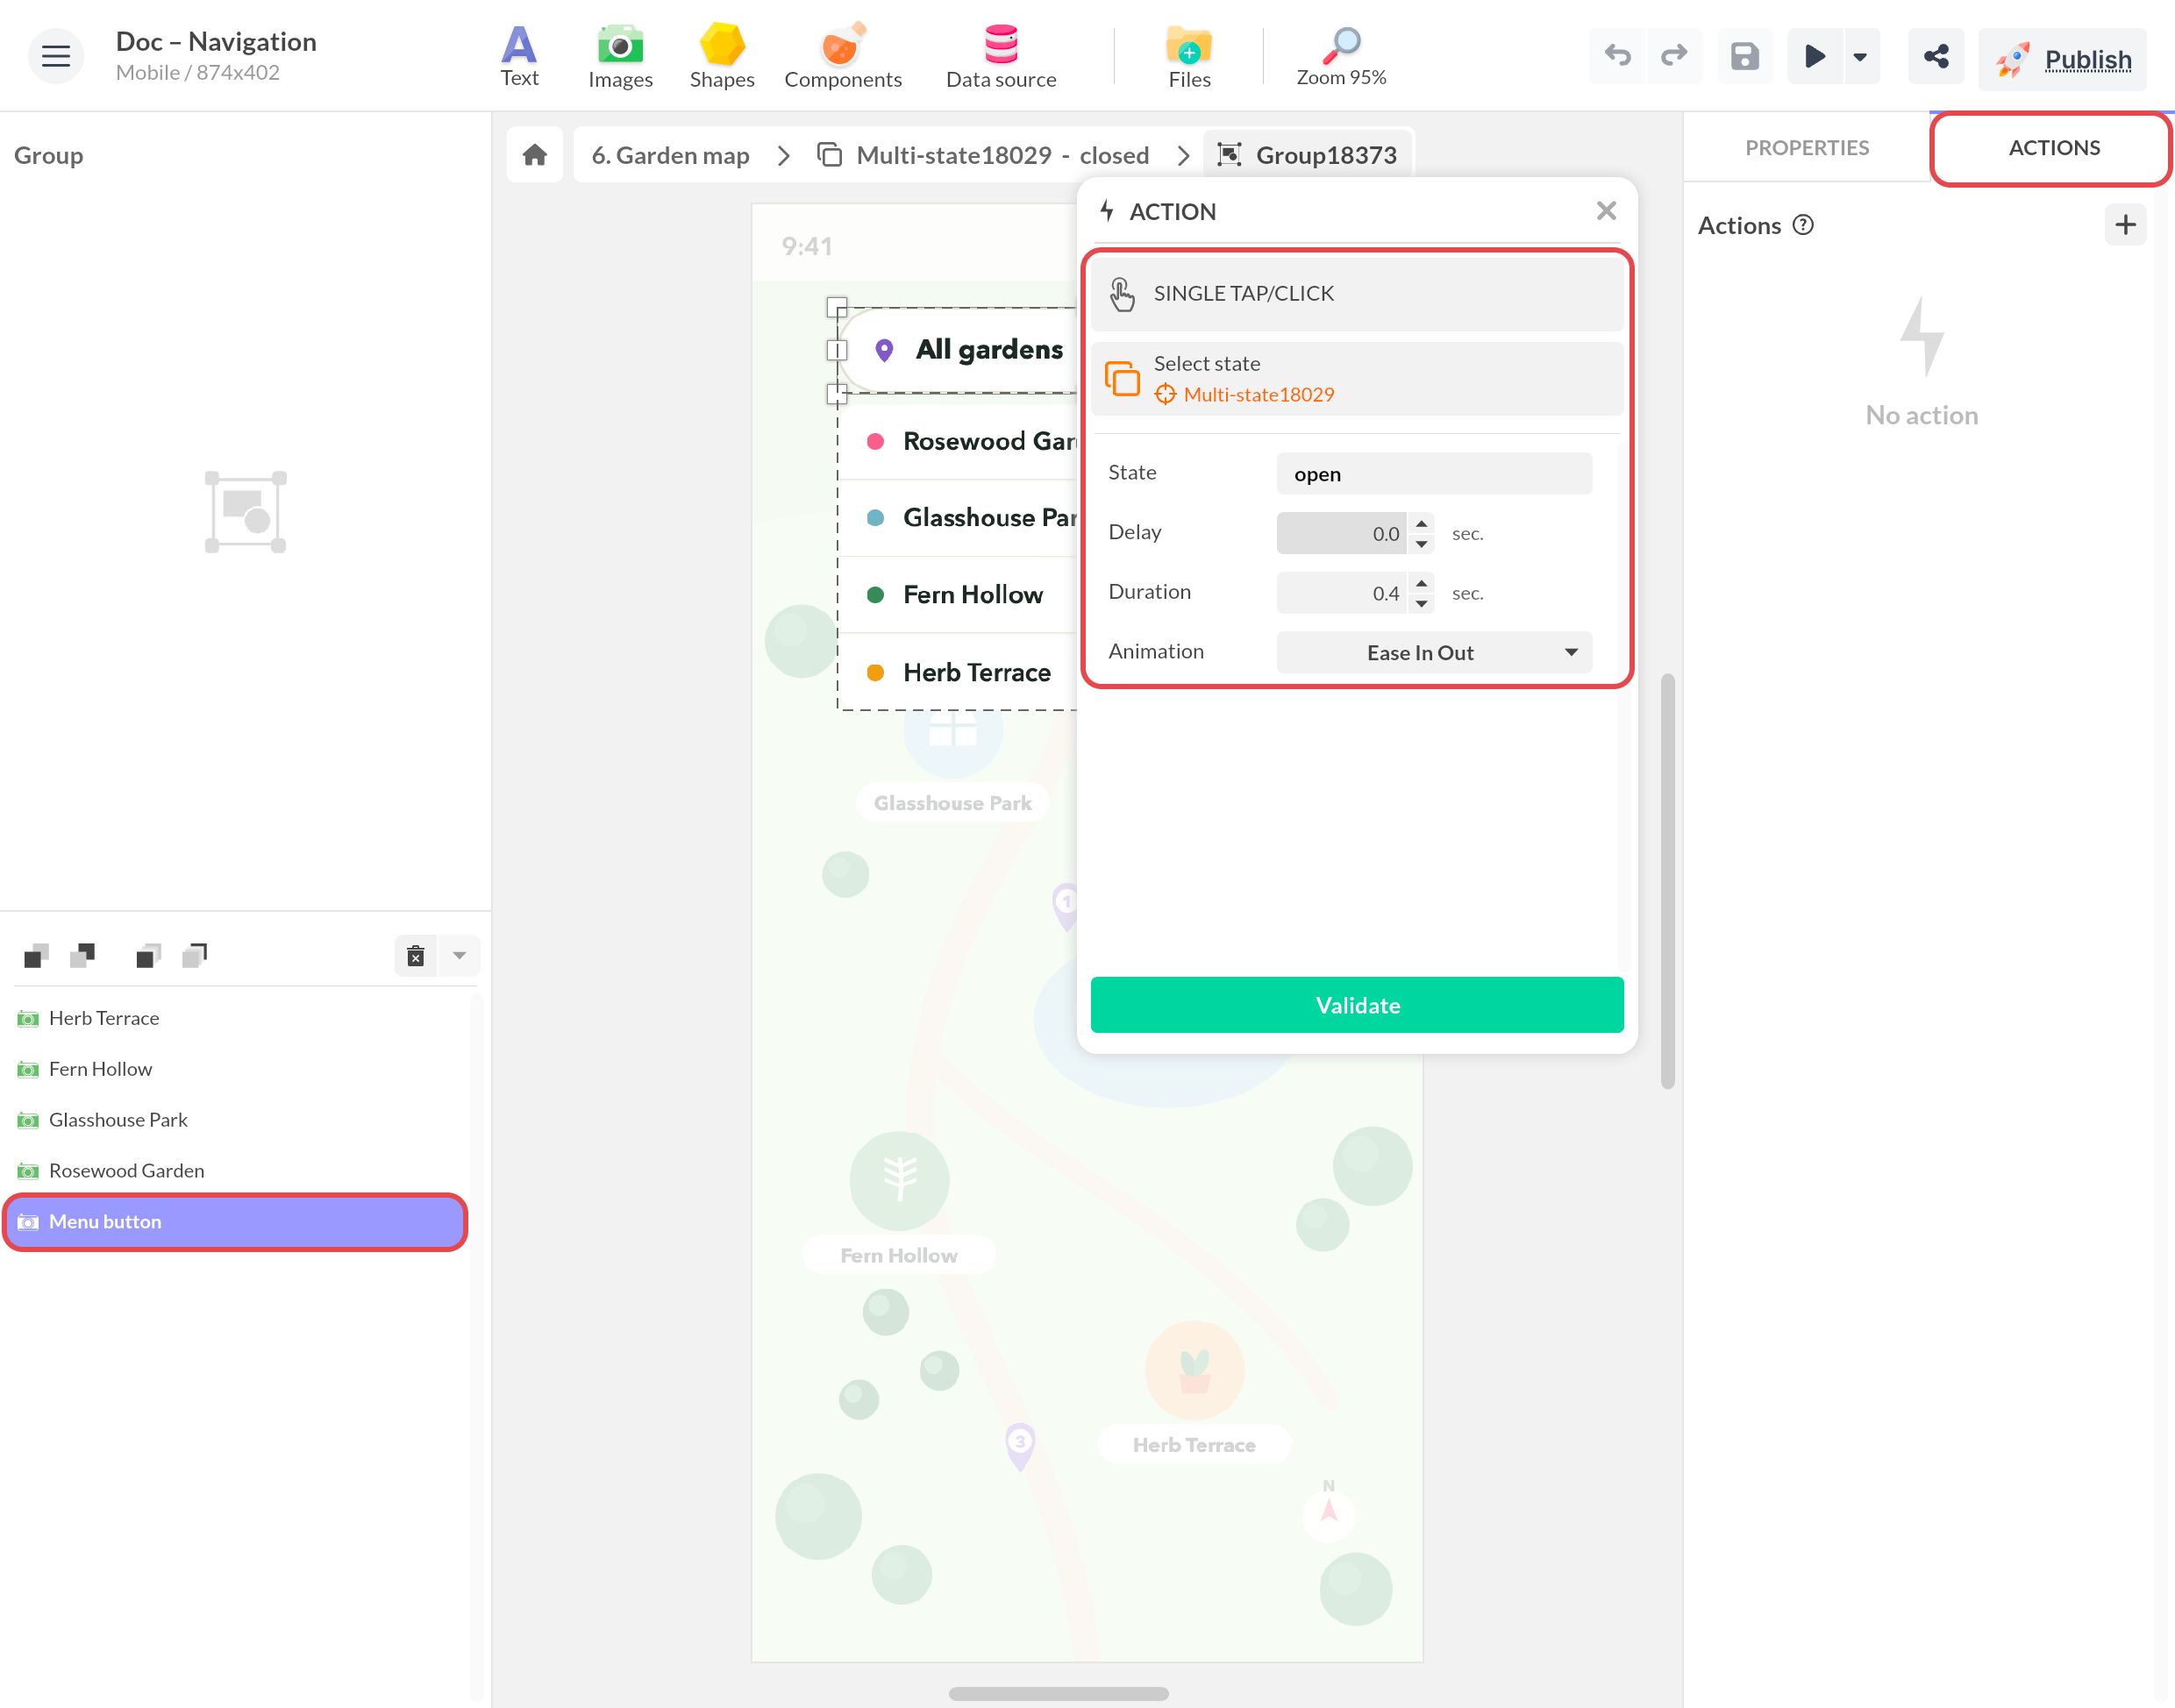Select the Menu button layer
Screen dimensions: 2175x1708
(x=235, y=1222)
